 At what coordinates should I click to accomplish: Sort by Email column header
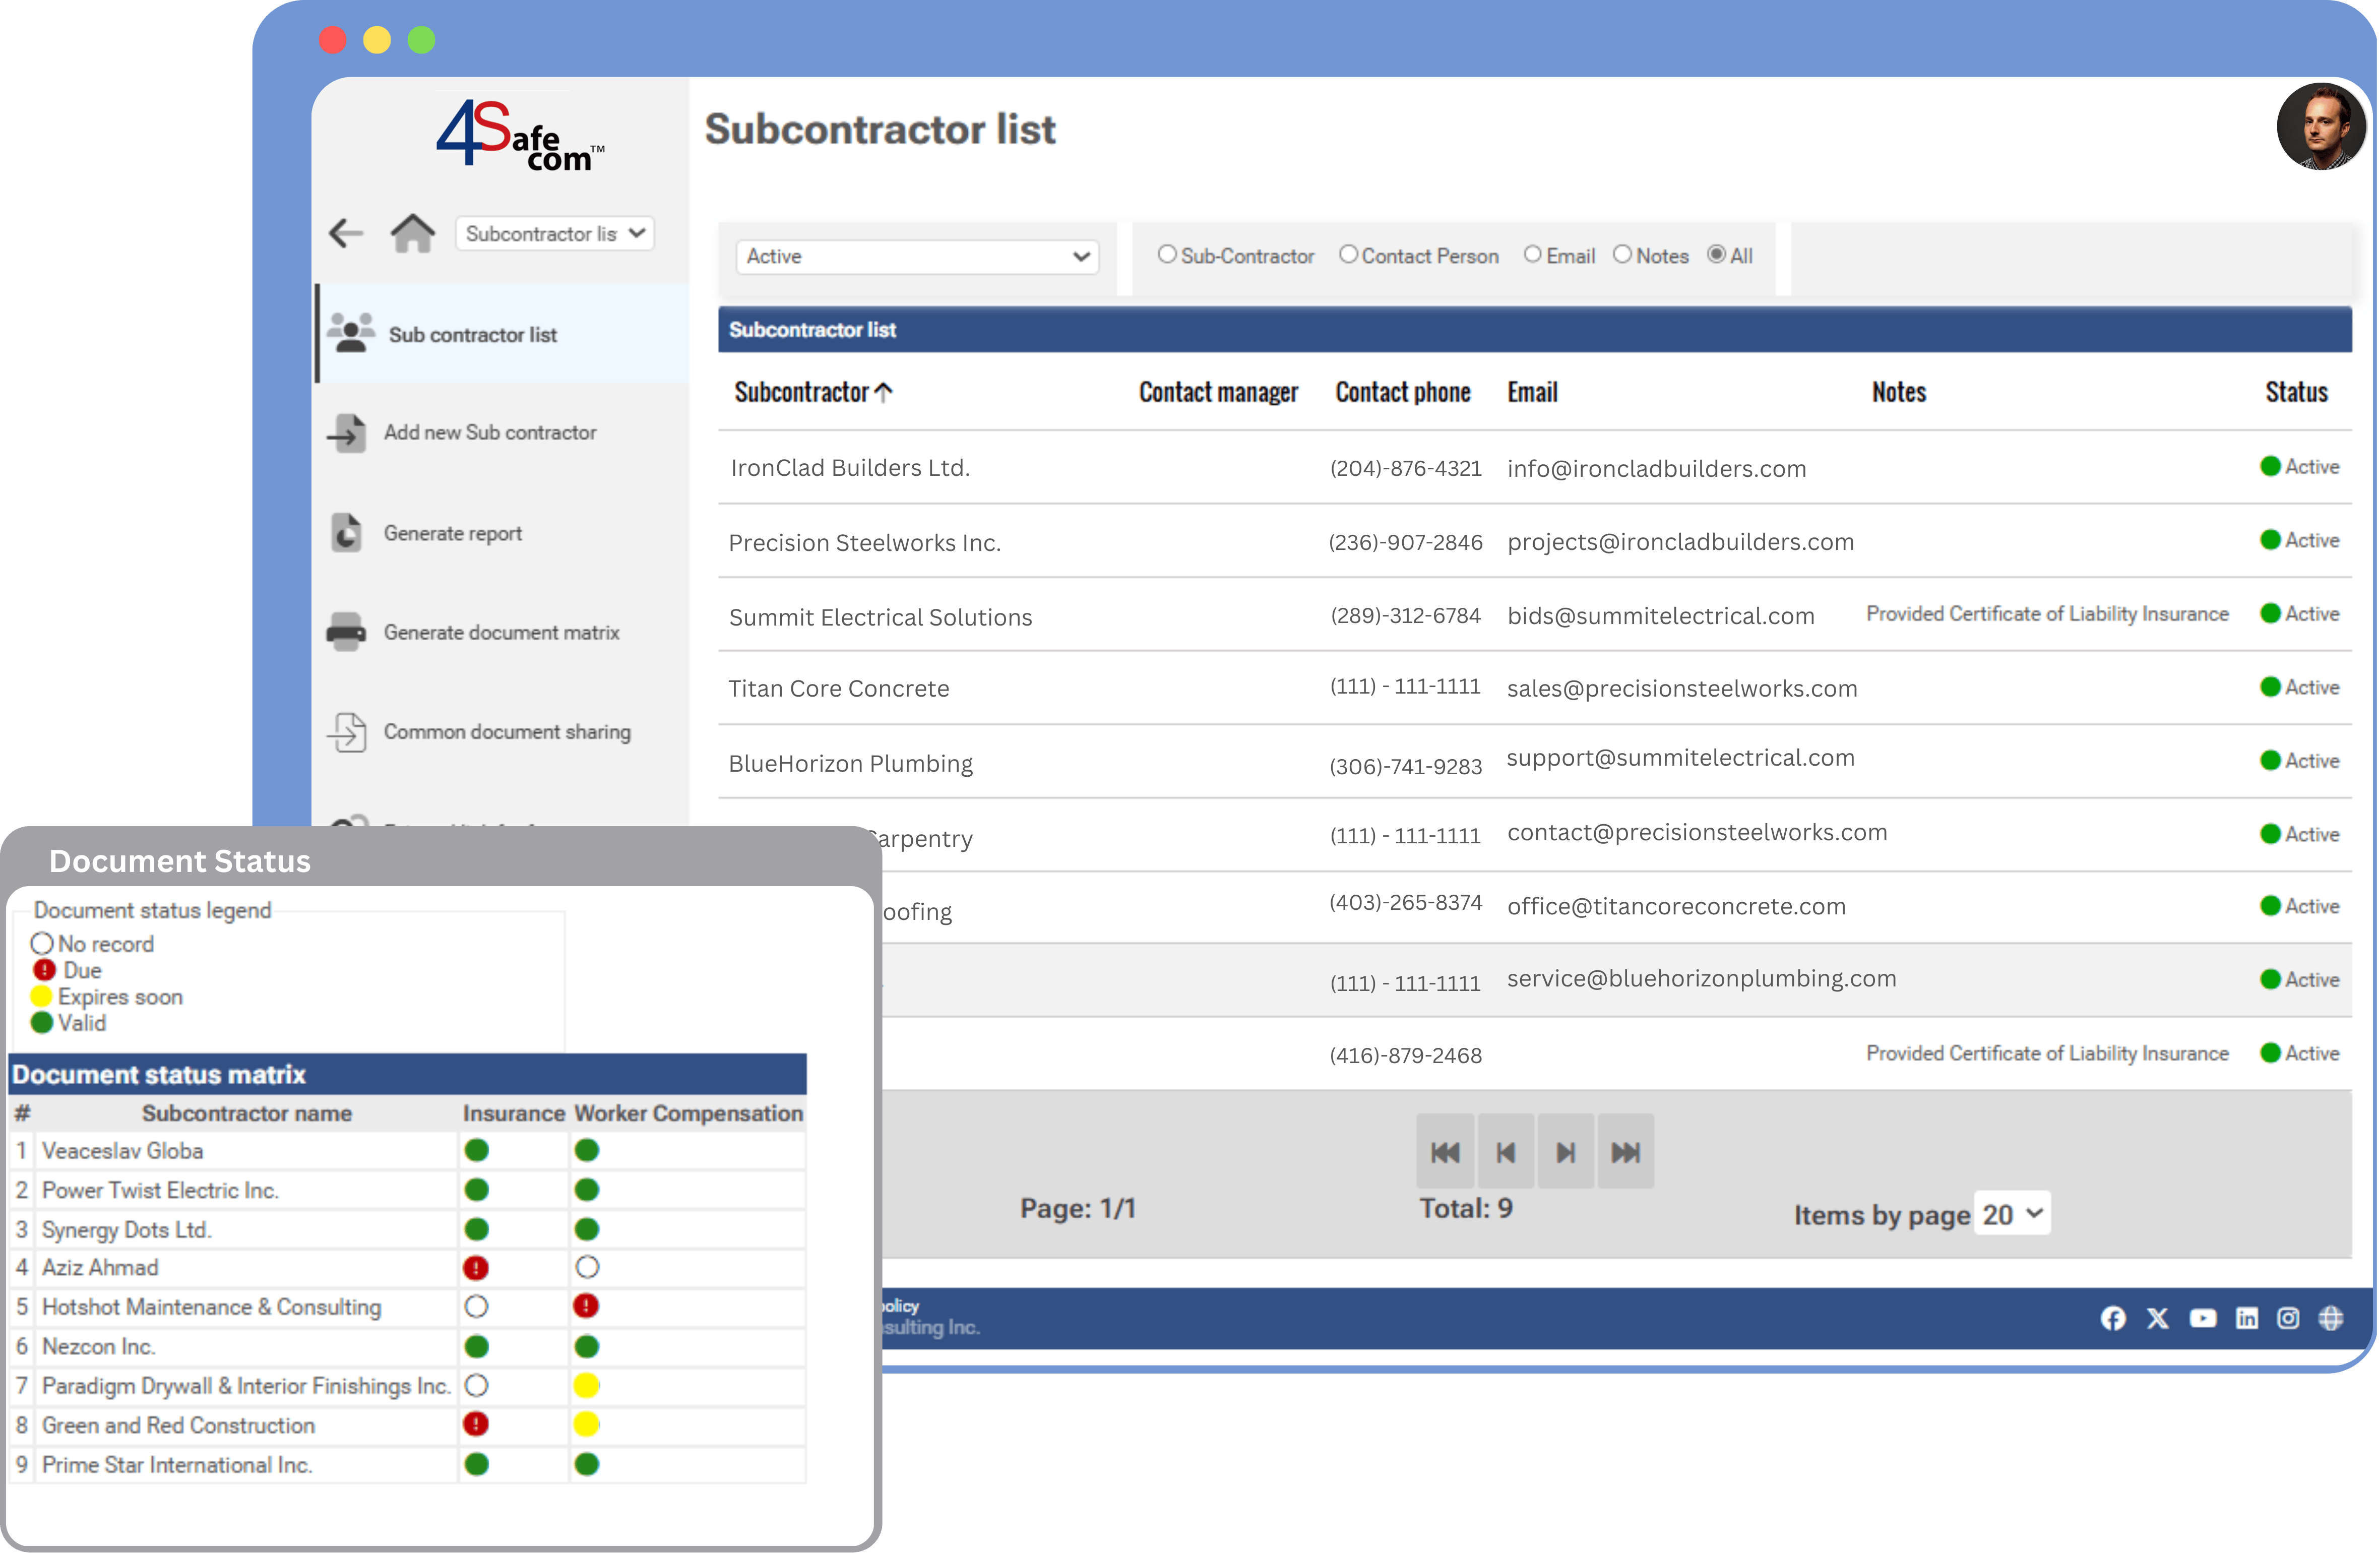click(1533, 392)
